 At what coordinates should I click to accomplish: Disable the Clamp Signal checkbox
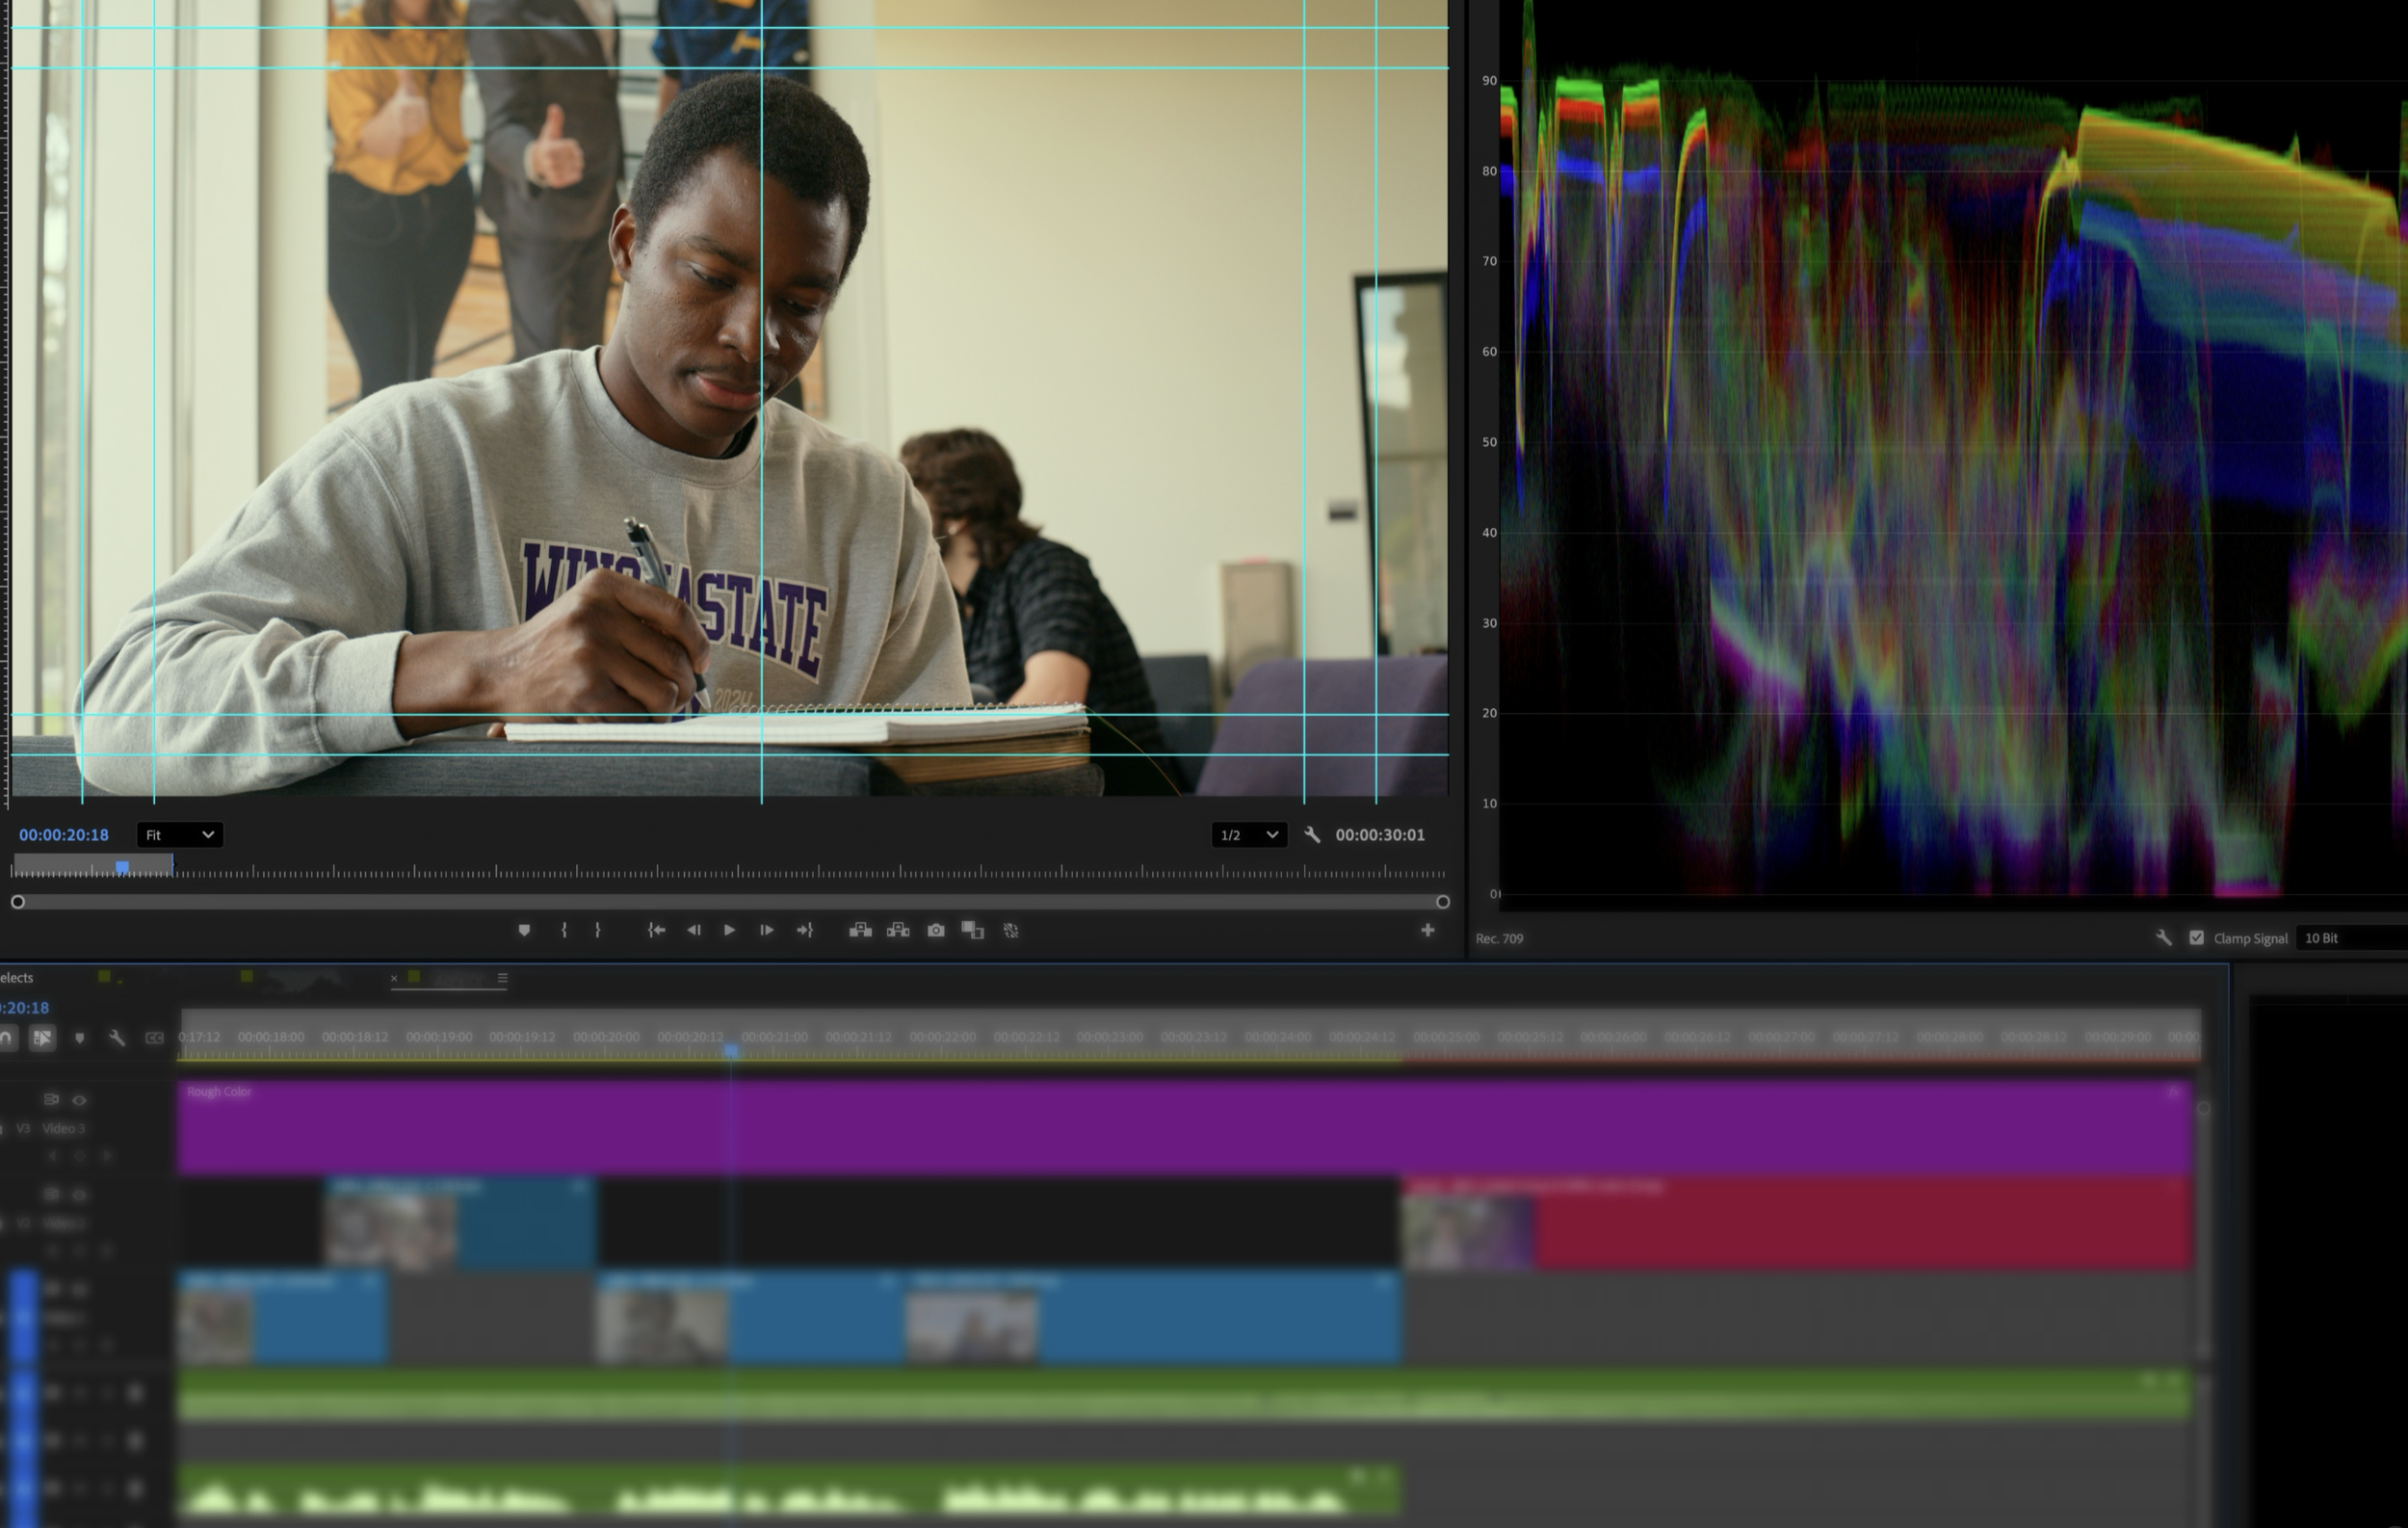pos(2196,939)
